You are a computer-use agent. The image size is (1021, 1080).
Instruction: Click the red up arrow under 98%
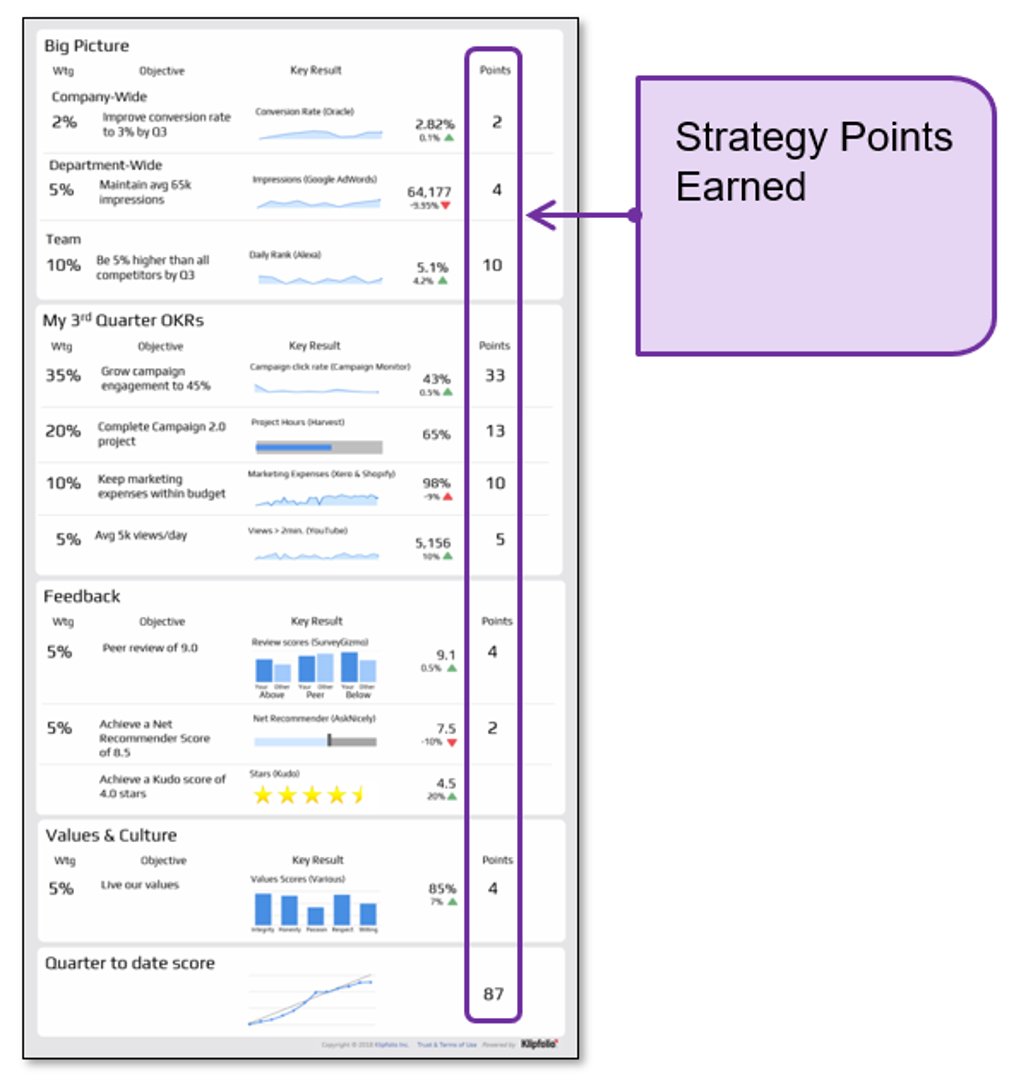(447, 496)
